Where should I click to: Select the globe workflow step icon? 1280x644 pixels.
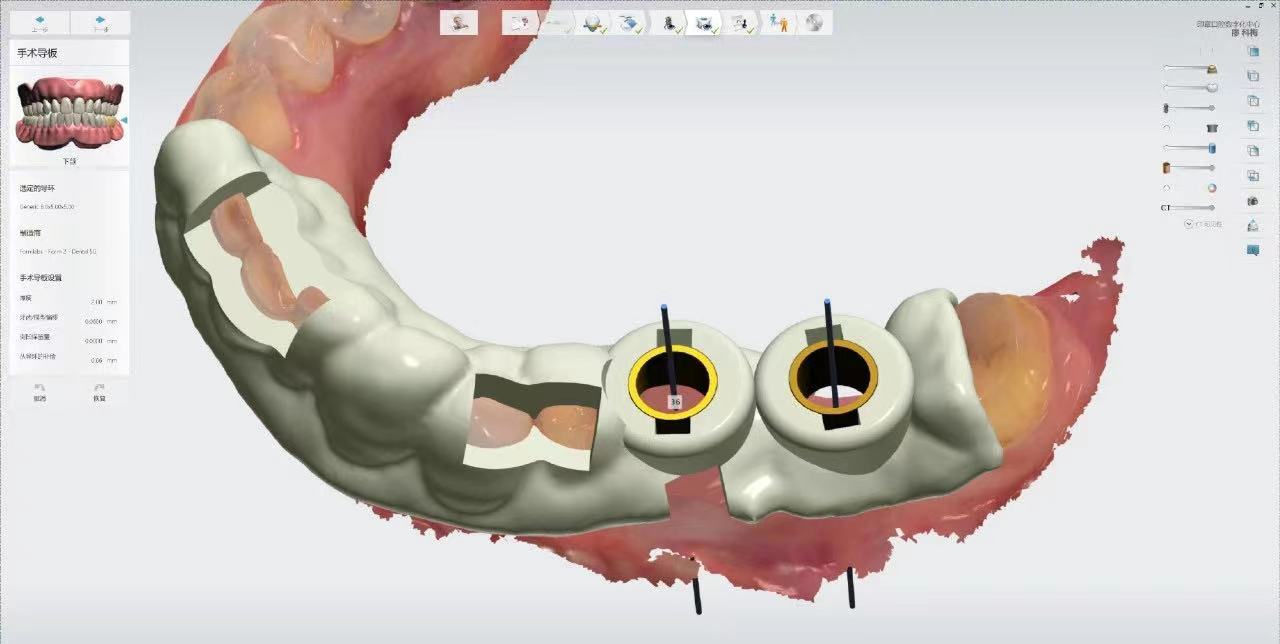[x=594, y=23]
